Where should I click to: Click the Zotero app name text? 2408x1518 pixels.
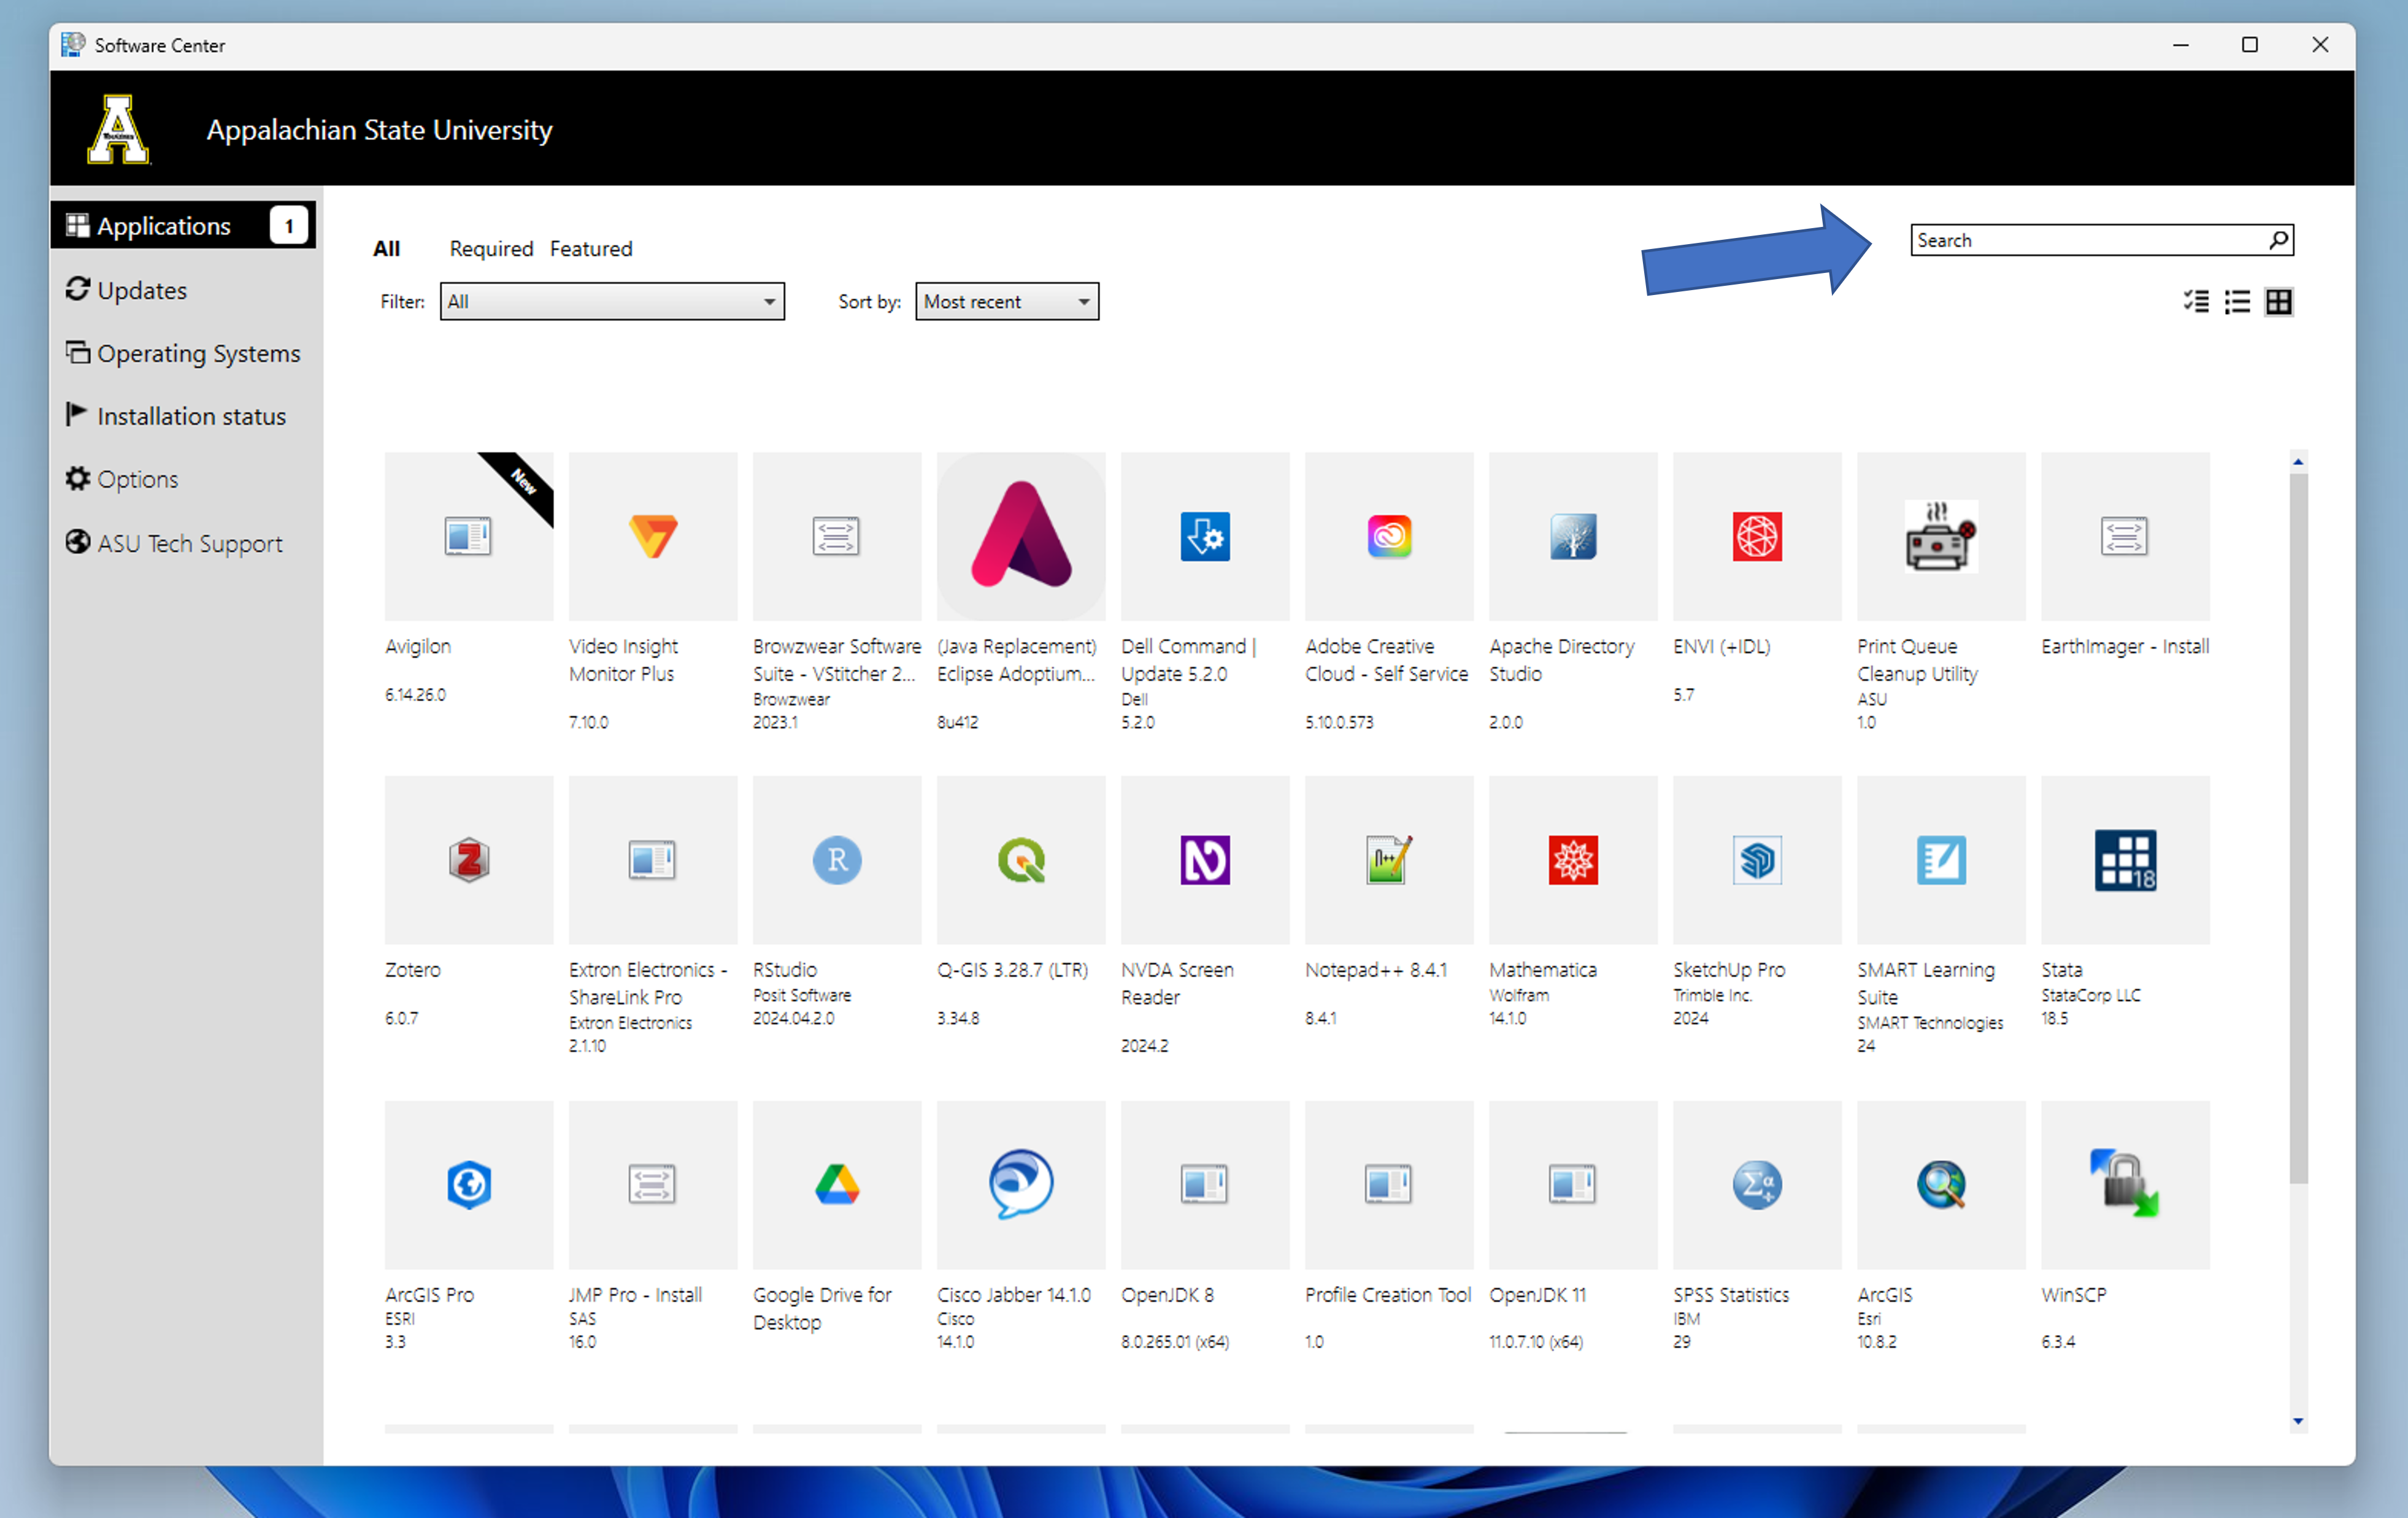click(x=413, y=969)
